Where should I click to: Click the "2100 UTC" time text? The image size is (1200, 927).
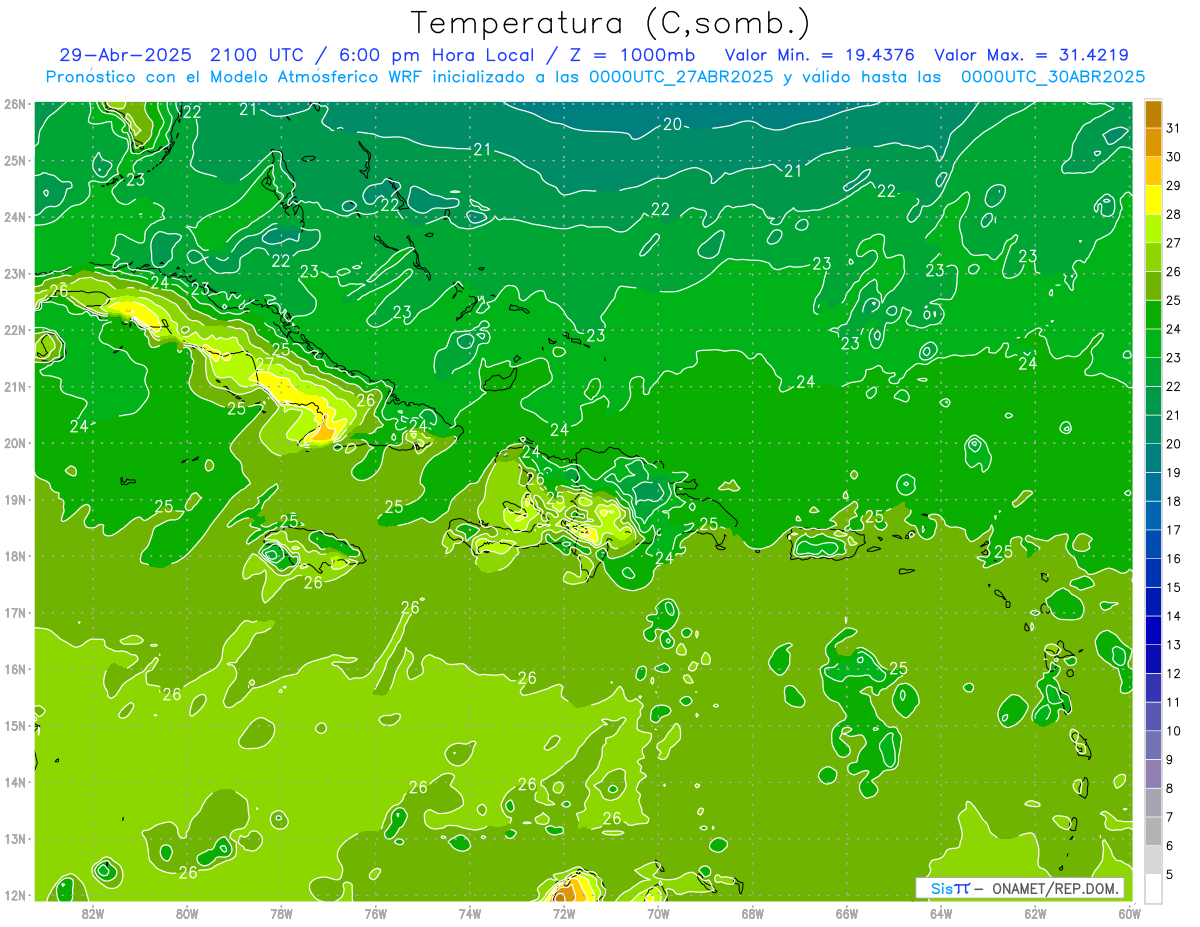257,55
